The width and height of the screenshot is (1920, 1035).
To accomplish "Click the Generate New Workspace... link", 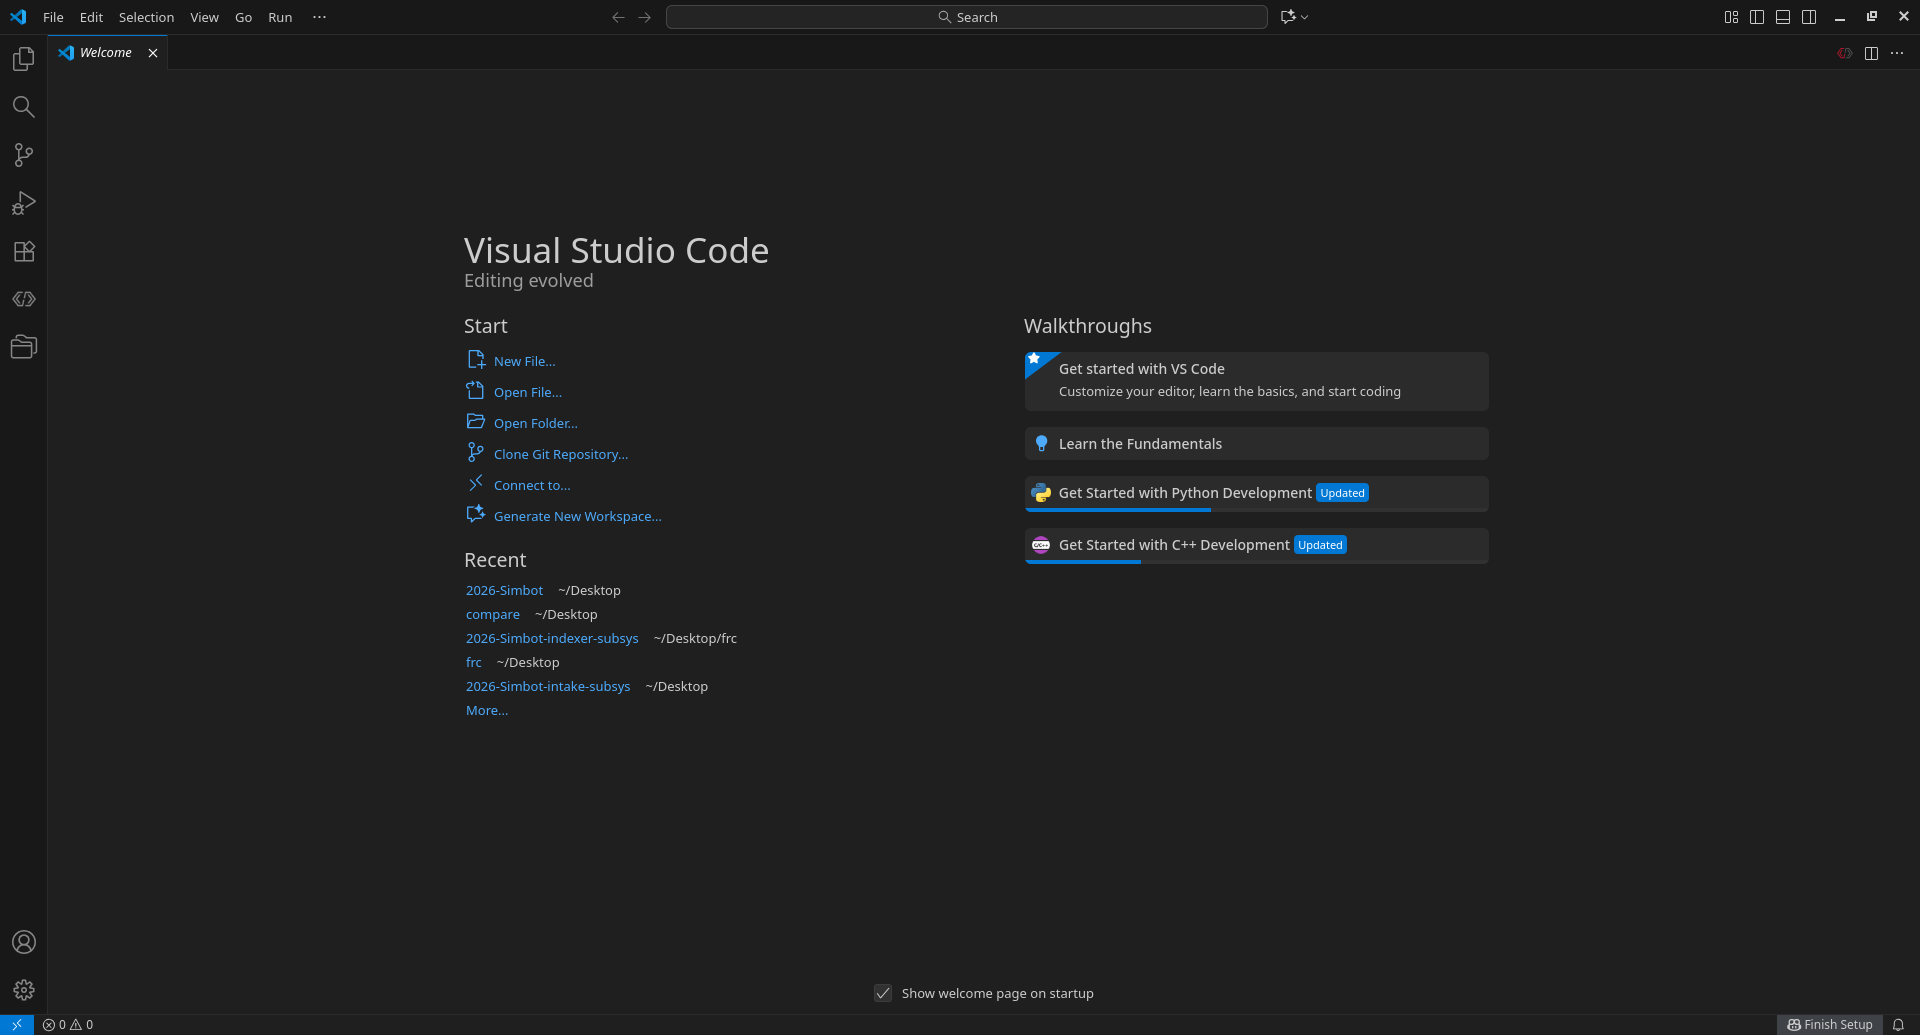I will pyautogui.click(x=577, y=516).
